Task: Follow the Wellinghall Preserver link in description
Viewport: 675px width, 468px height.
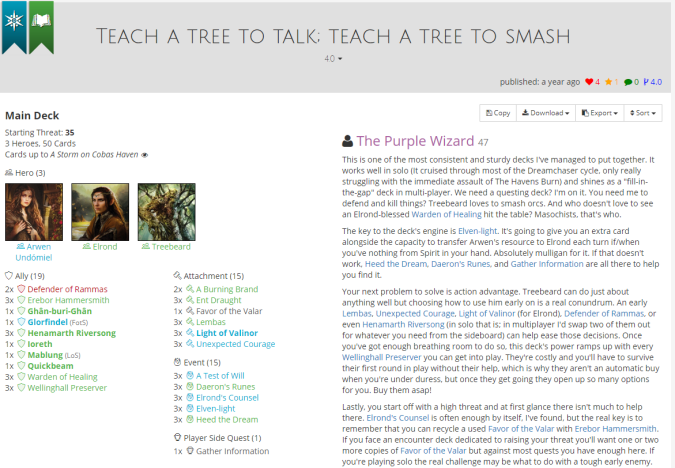Action: pos(381,357)
